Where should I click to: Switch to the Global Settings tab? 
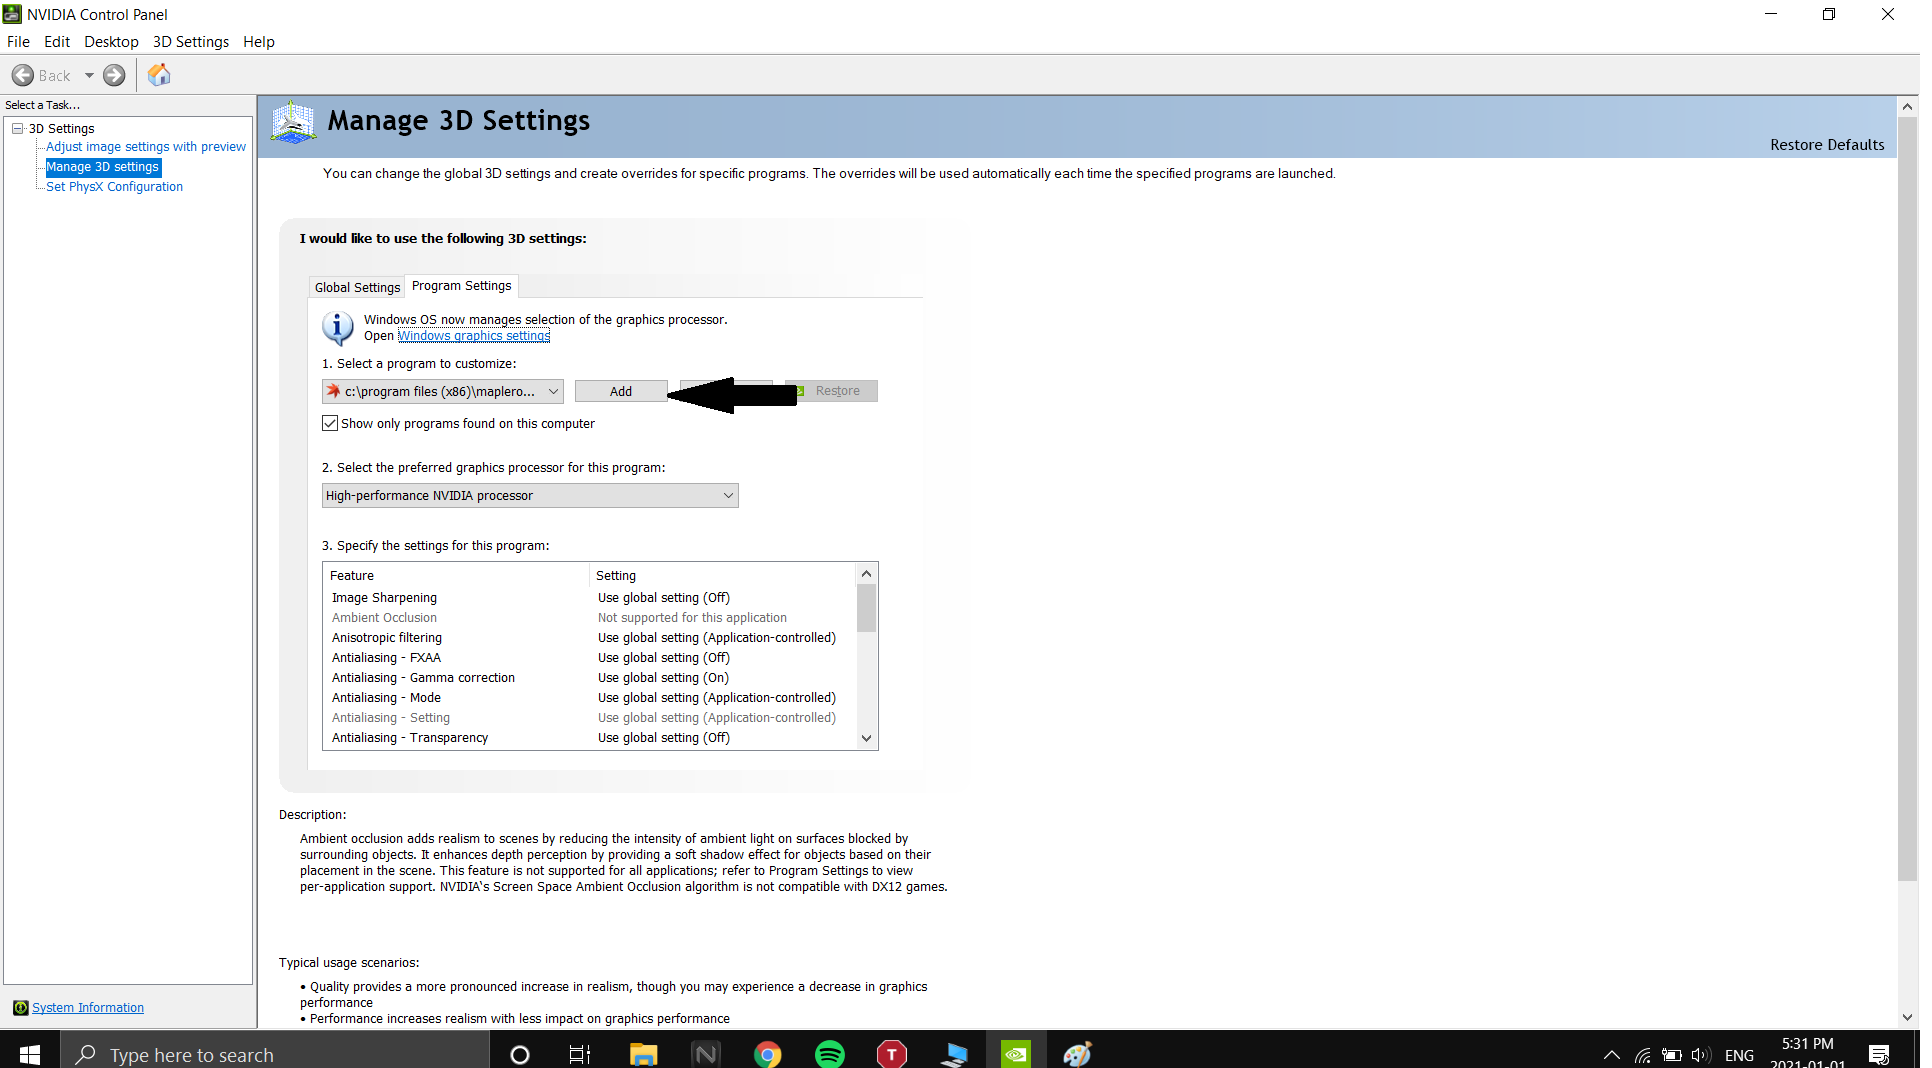tap(357, 288)
